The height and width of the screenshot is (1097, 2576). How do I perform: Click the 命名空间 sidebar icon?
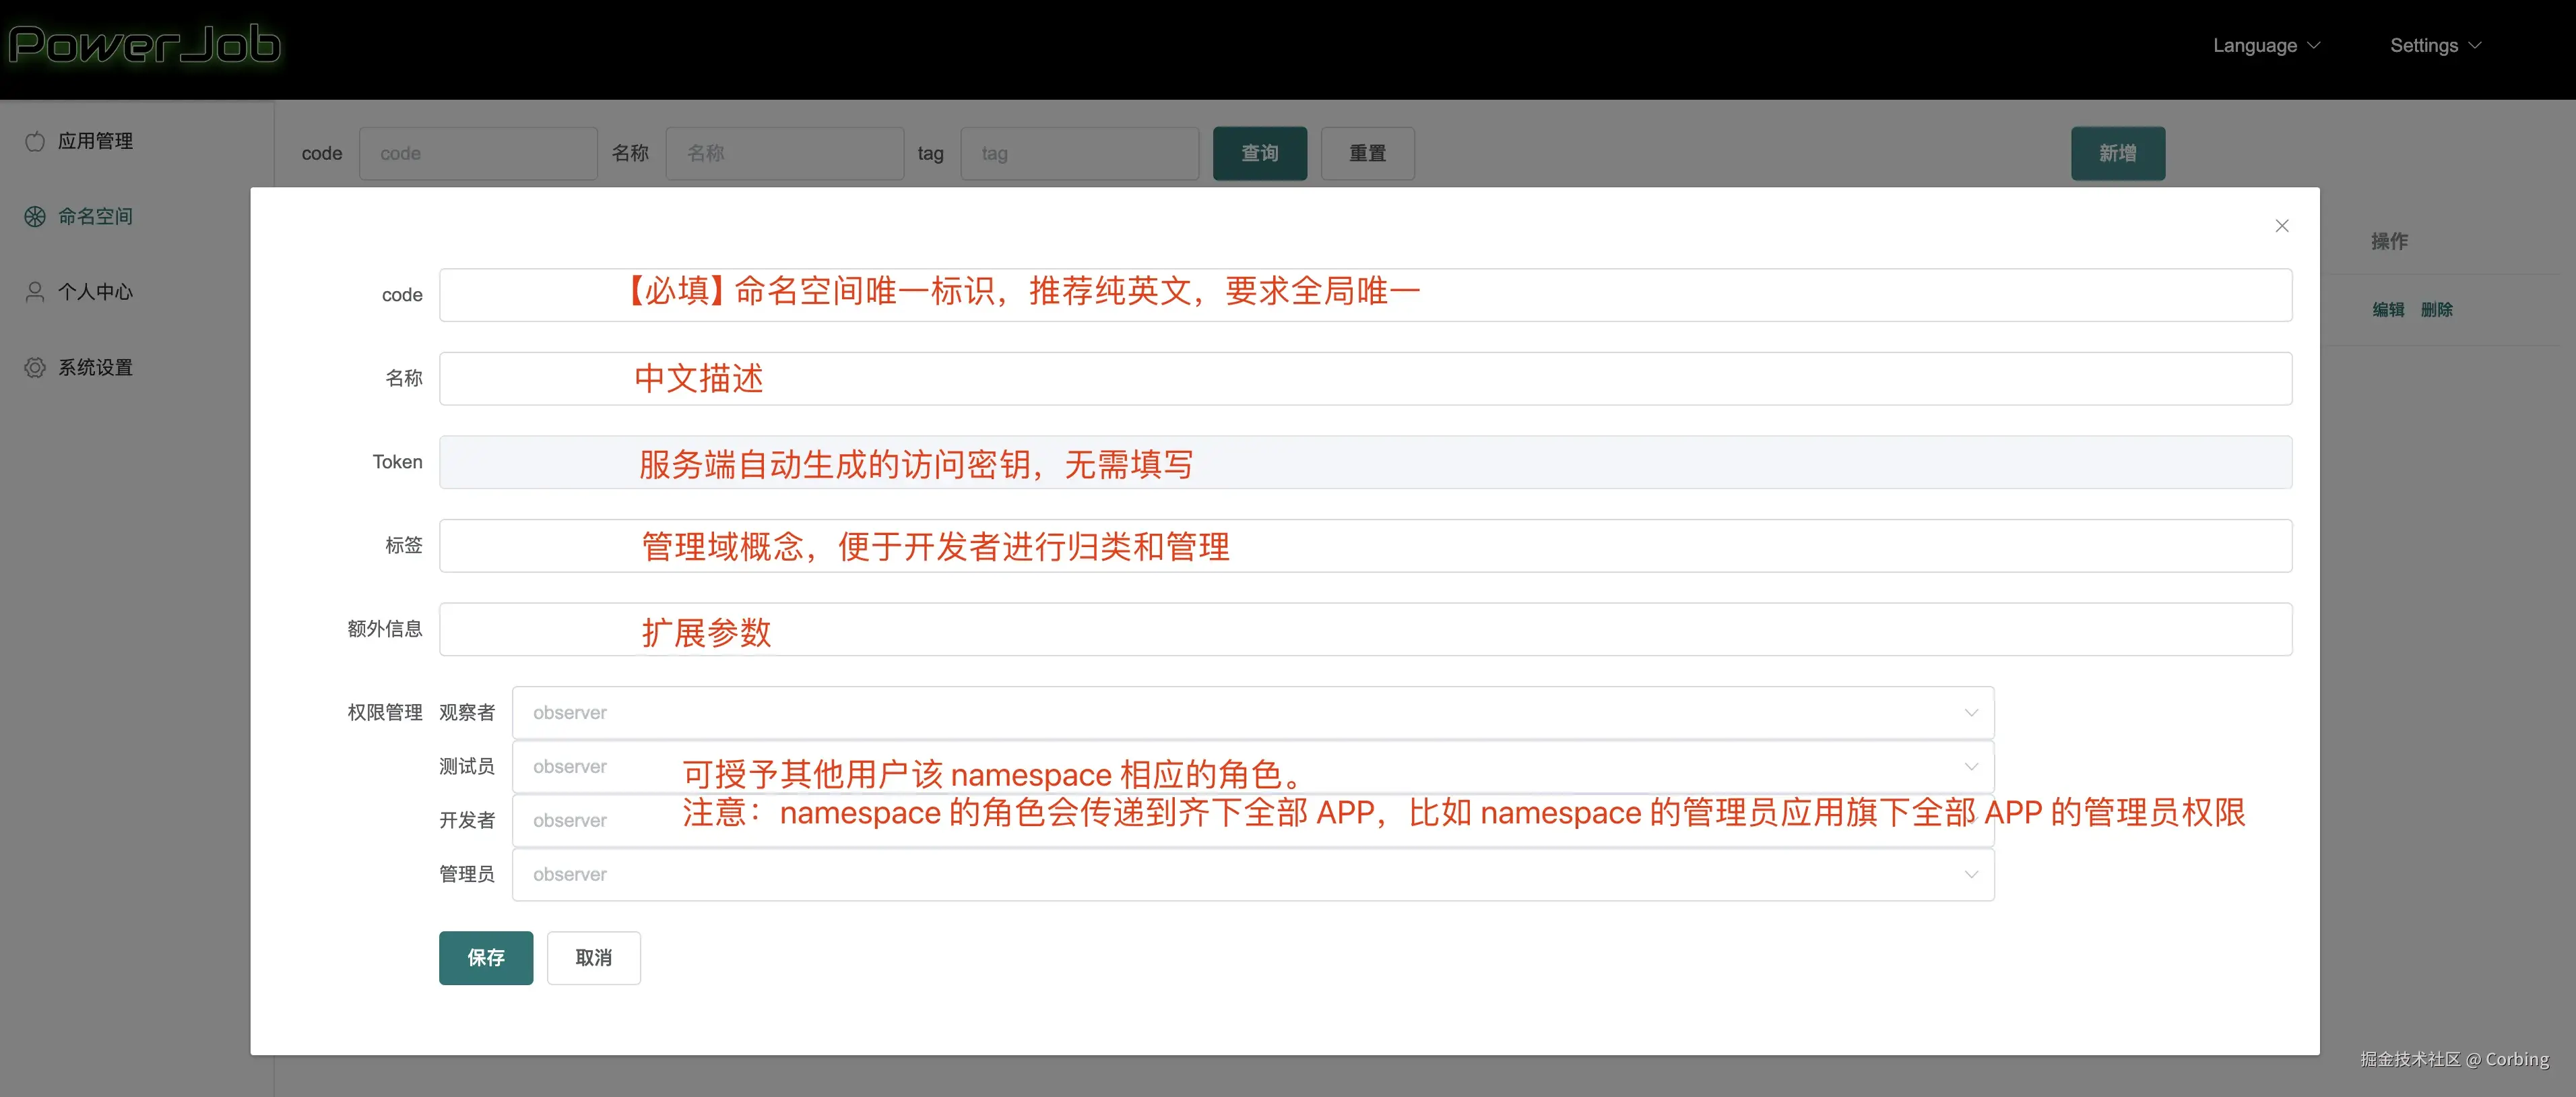(35, 216)
